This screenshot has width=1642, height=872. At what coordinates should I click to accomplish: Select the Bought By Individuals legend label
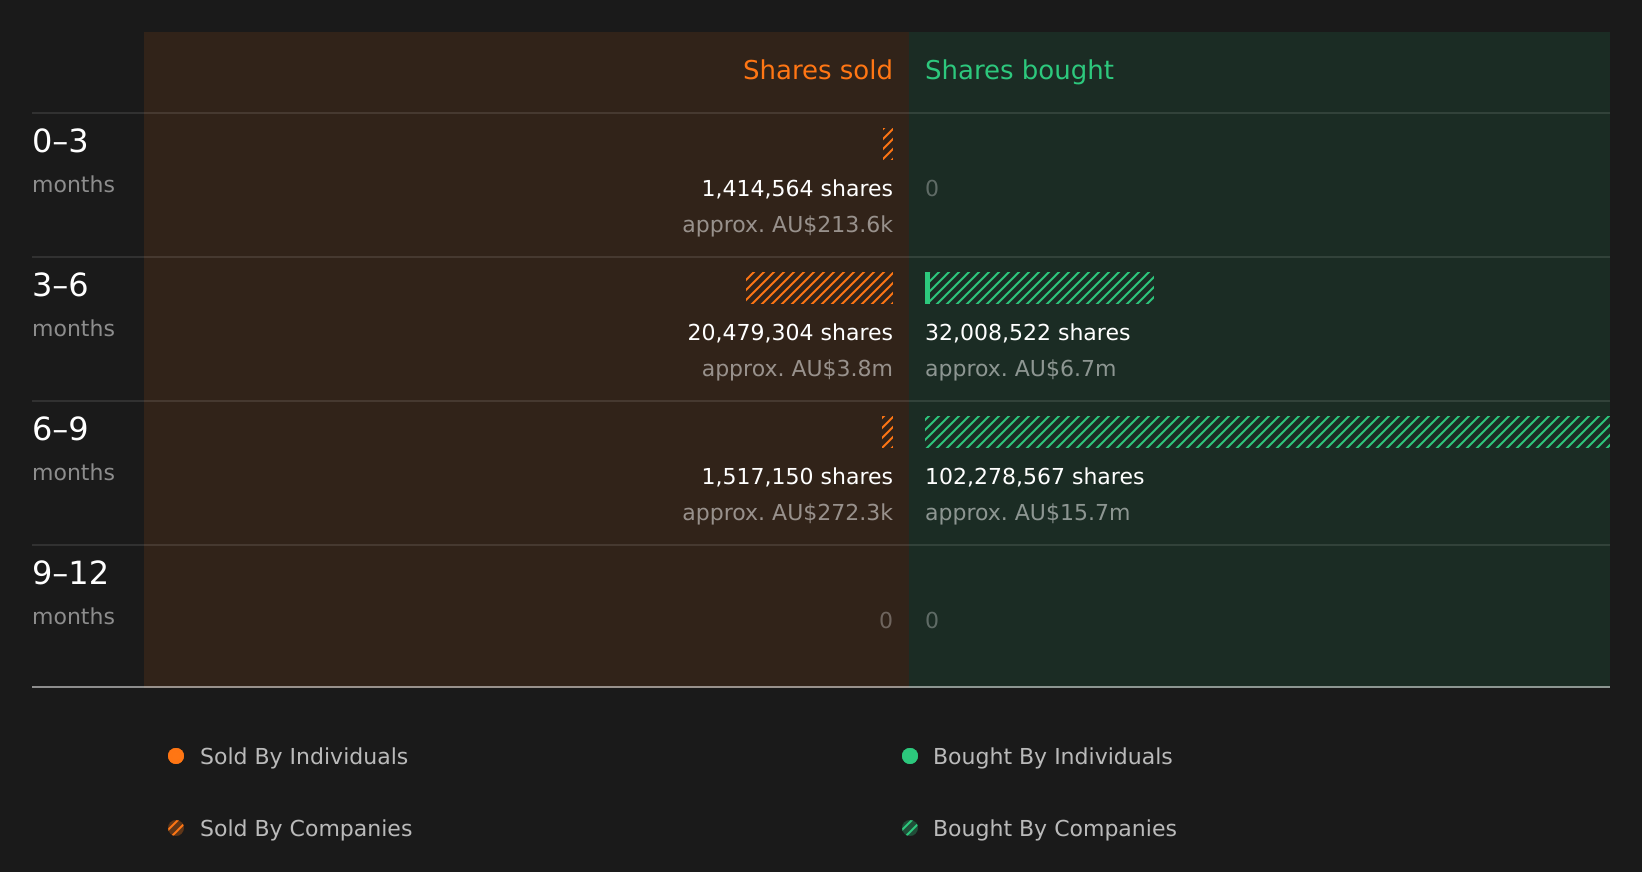pyautogui.click(x=1052, y=757)
